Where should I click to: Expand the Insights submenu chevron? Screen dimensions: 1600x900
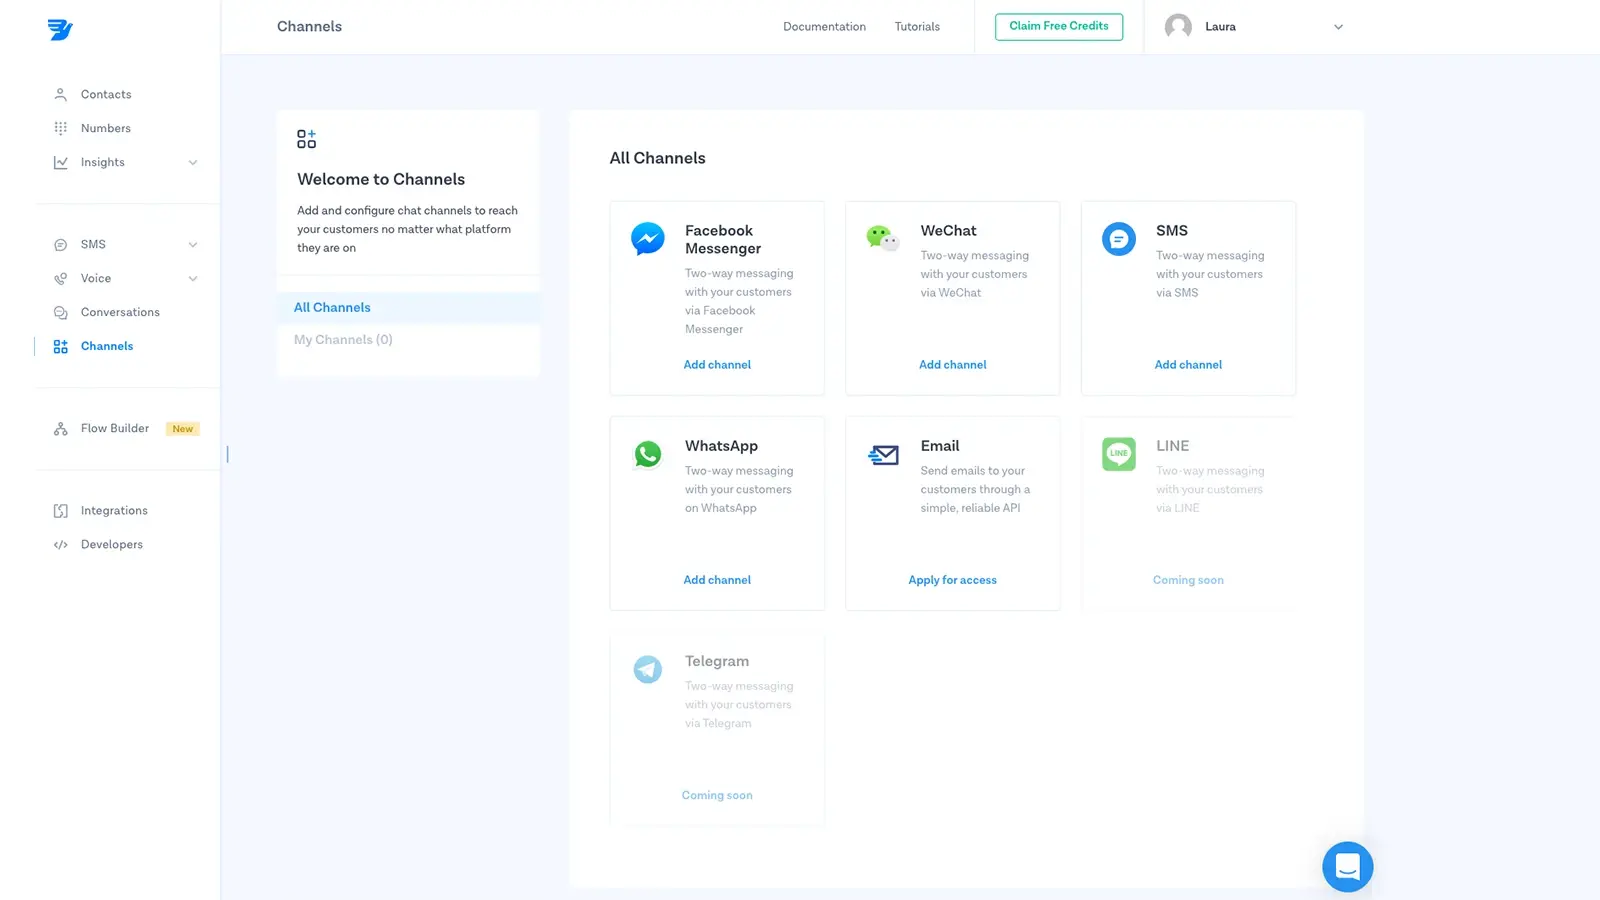[x=193, y=162]
